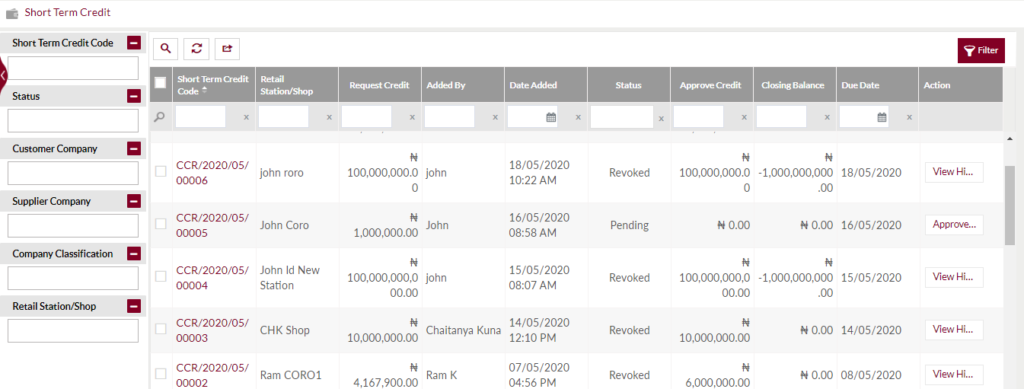Click the Filter button
The width and height of the screenshot is (1024, 389).
point(981,50)
